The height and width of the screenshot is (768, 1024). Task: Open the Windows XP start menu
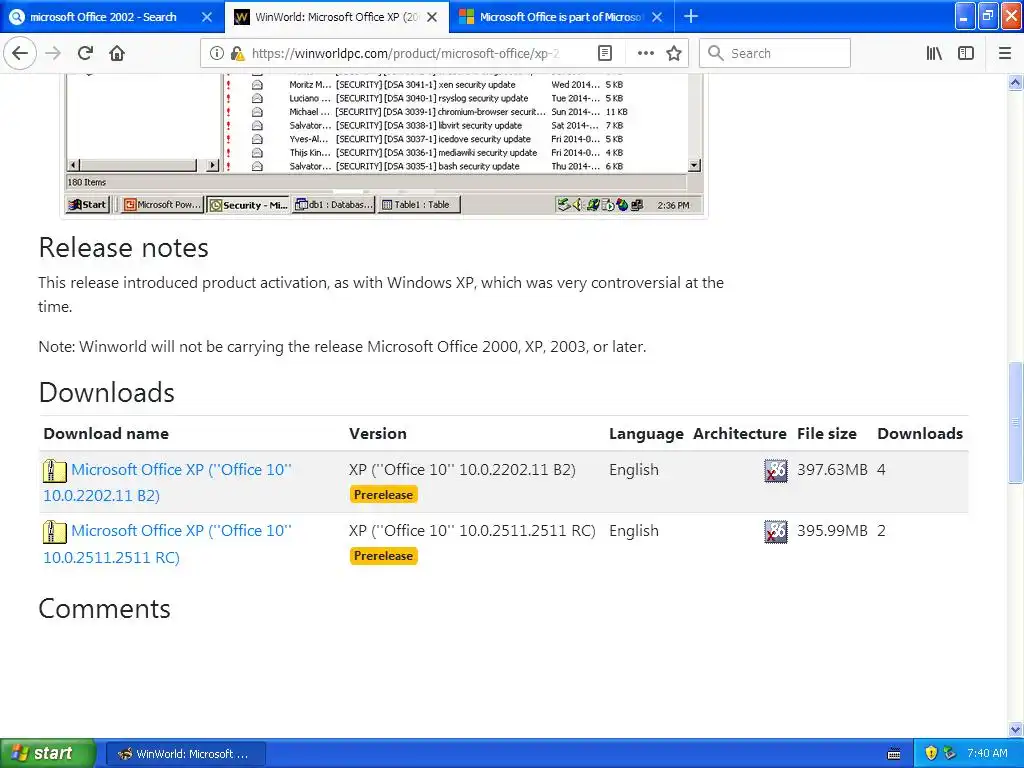(47, 753)
